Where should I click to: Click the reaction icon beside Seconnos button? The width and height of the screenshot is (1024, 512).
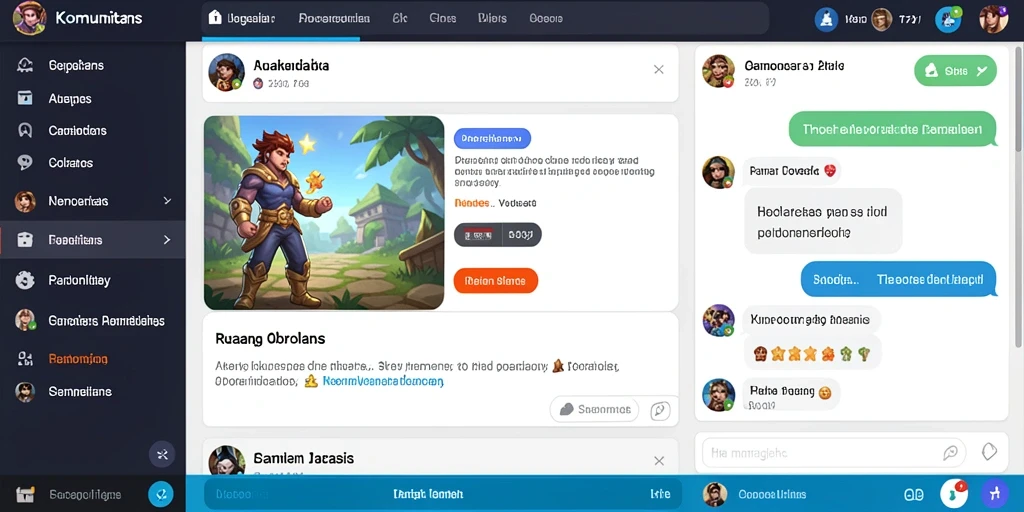(660, 410)
